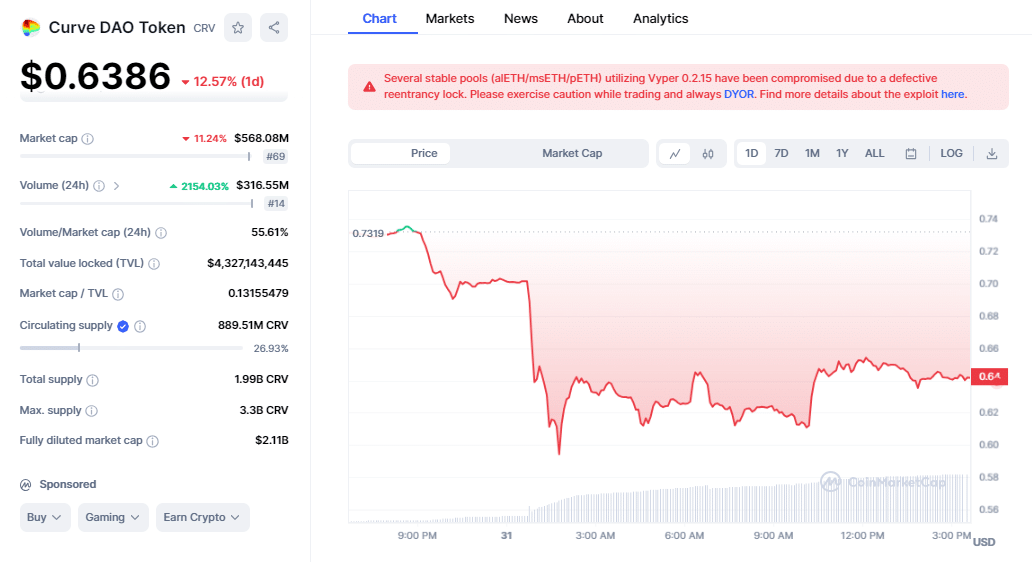Viewport: 1032px width, 562px height.
Task: Click Total value locked info icon
Action: [x=154, y=264]
